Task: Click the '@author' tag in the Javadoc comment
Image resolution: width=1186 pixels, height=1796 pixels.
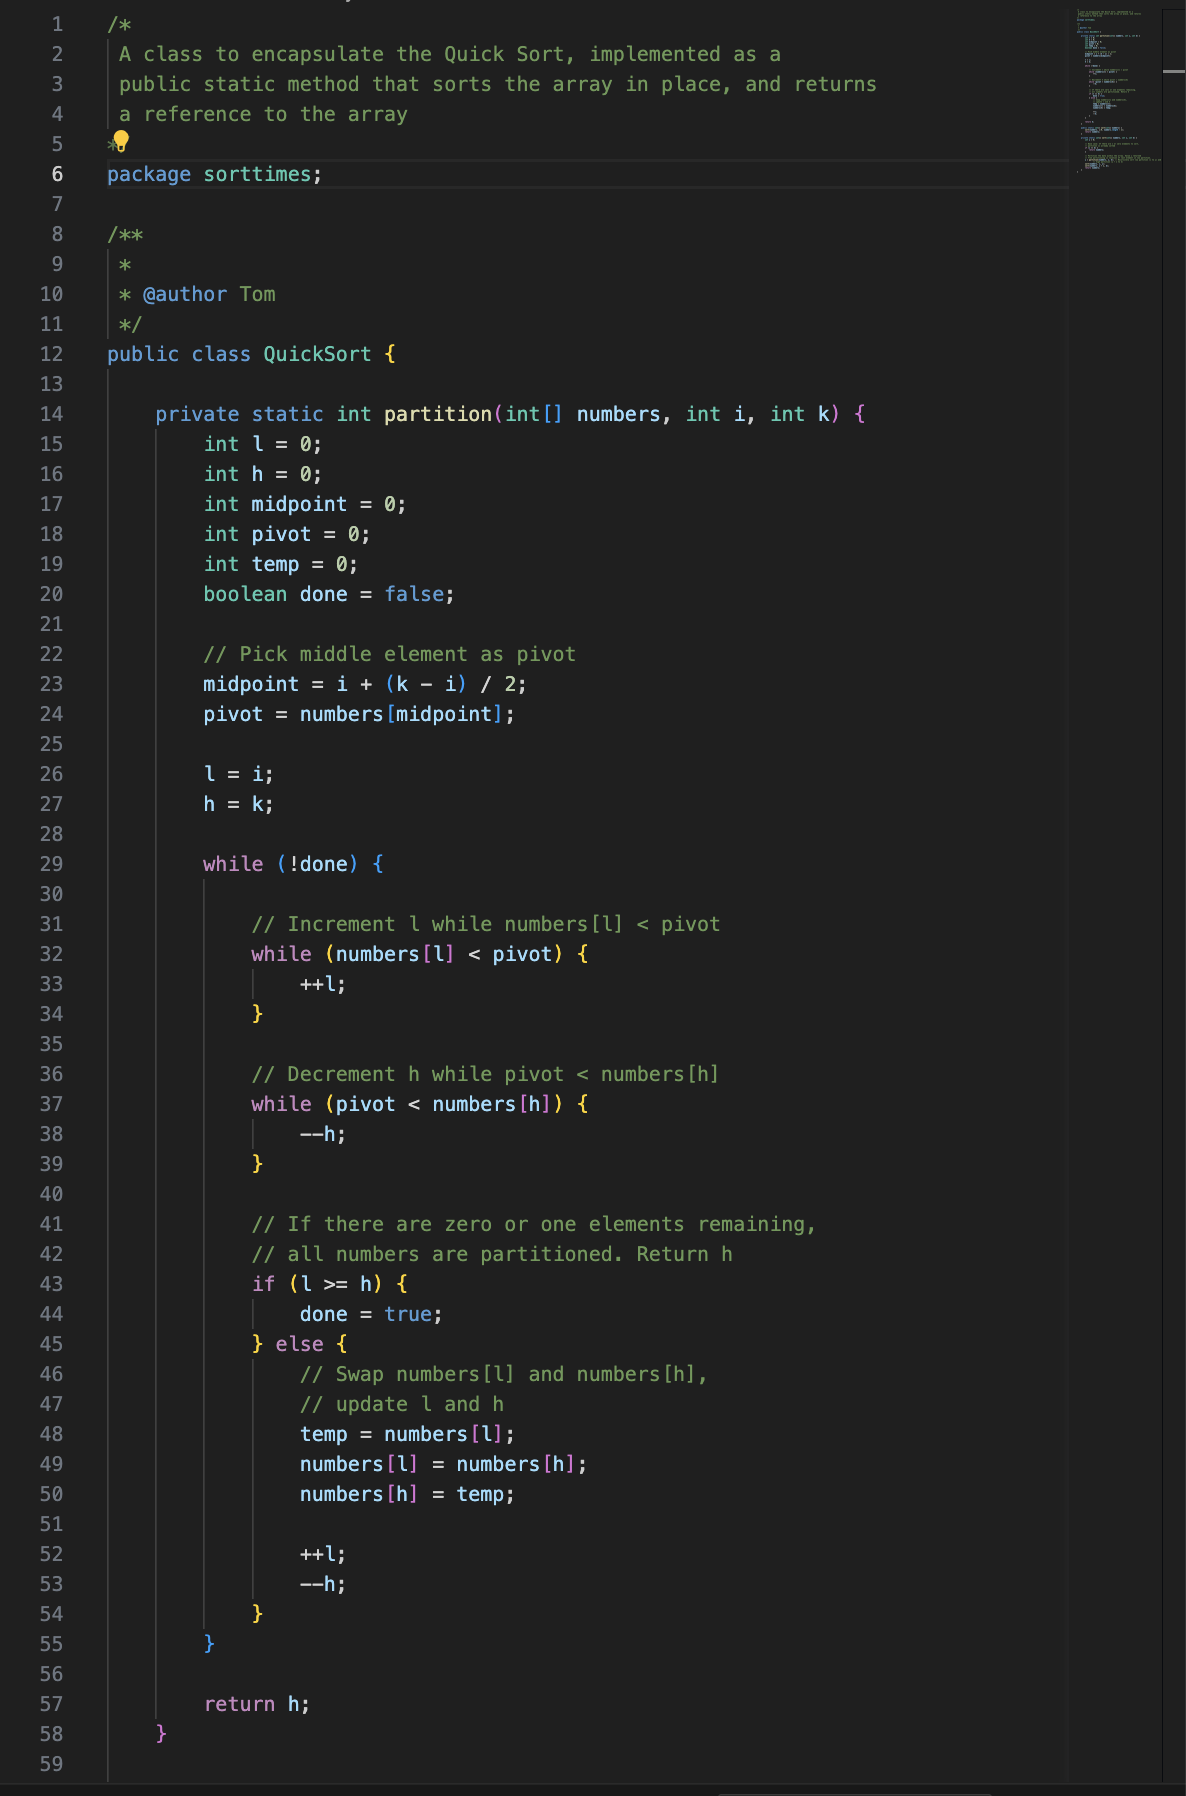Action: pyautogui.click(x=185, y=294)
